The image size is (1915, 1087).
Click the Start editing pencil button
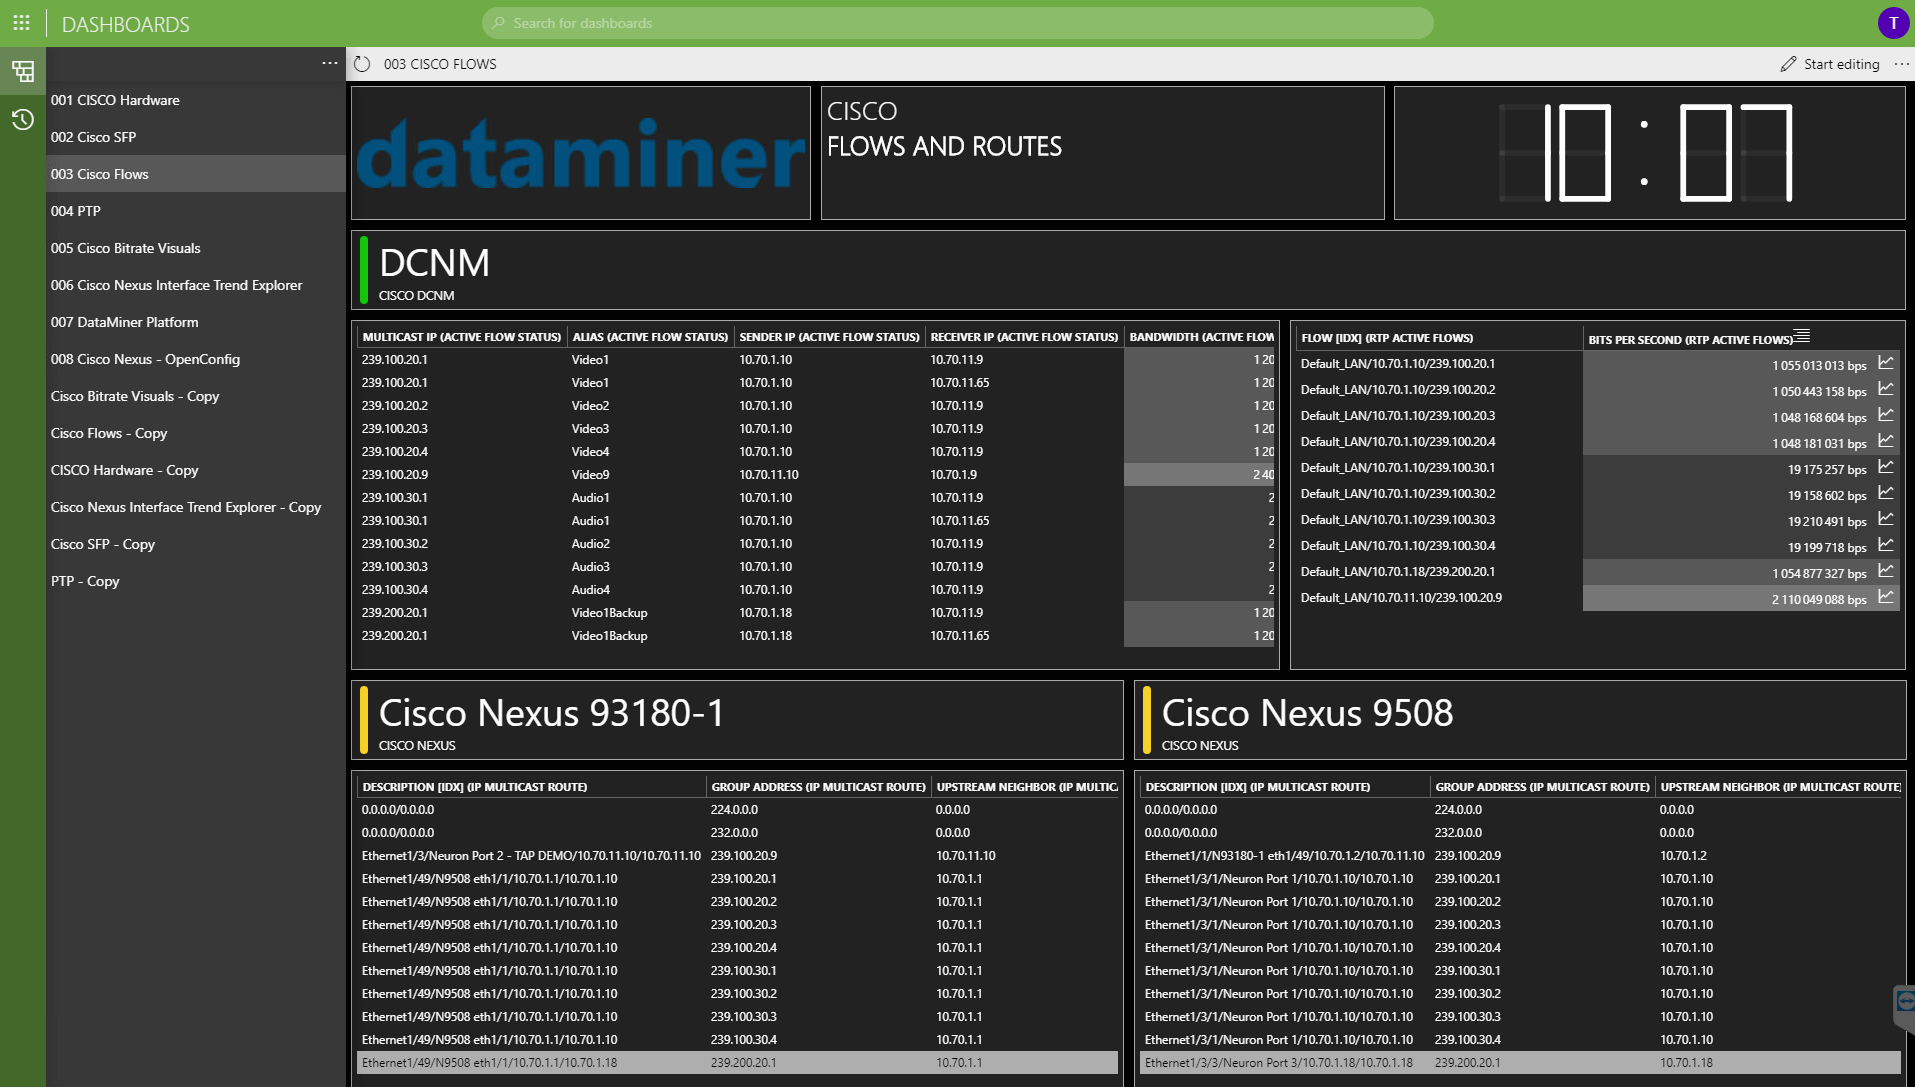pos(1830,64)
